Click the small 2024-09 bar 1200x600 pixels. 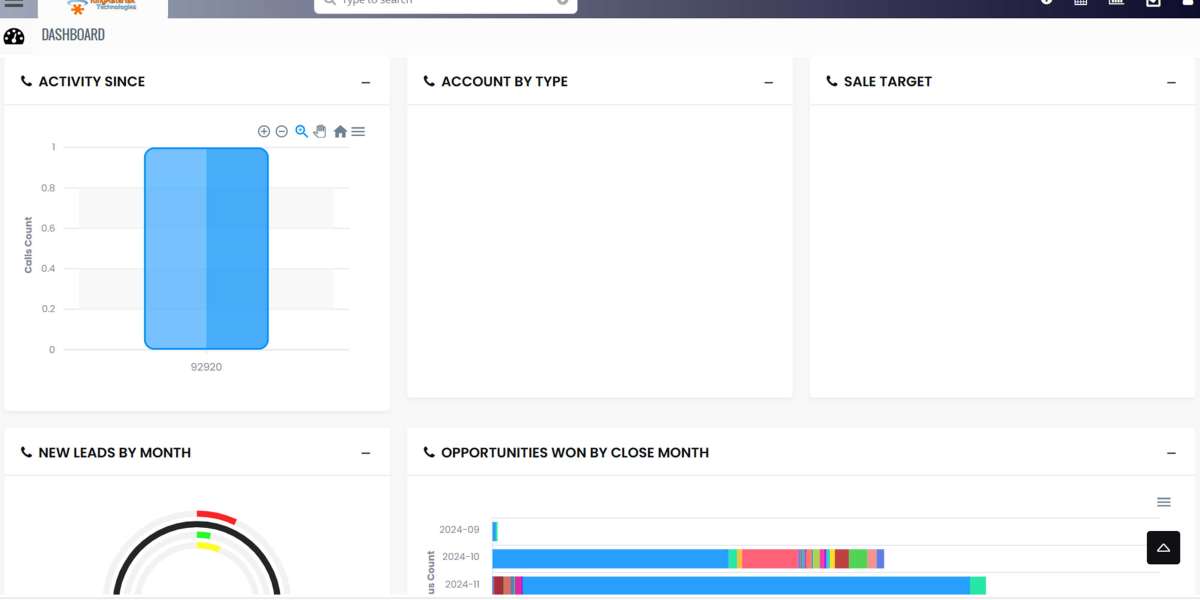pyautogui.click(x=495, y=531)
